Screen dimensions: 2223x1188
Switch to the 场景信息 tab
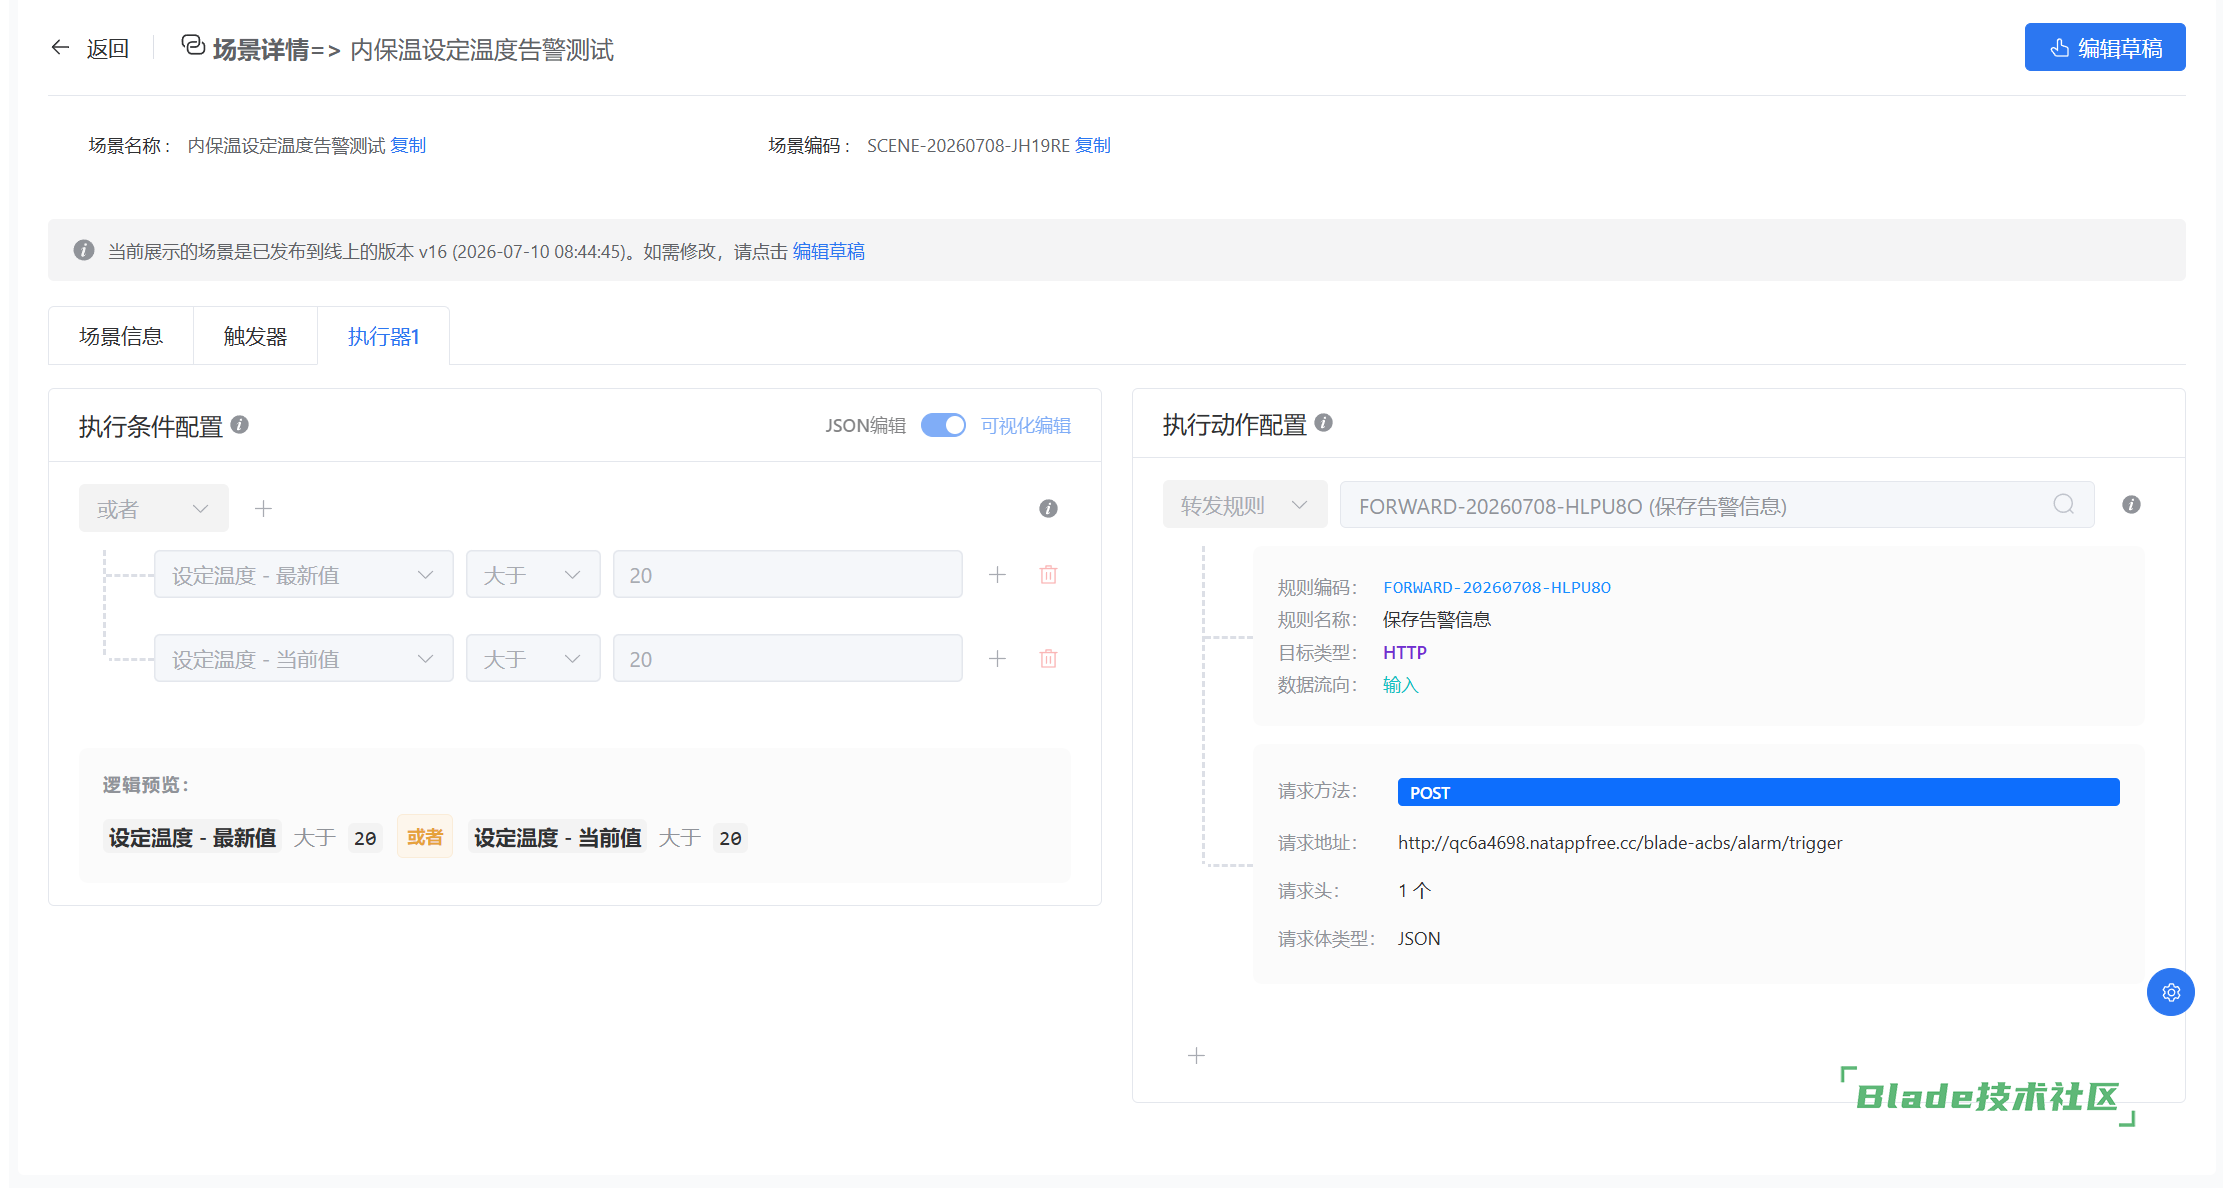[x=121, y=337]
